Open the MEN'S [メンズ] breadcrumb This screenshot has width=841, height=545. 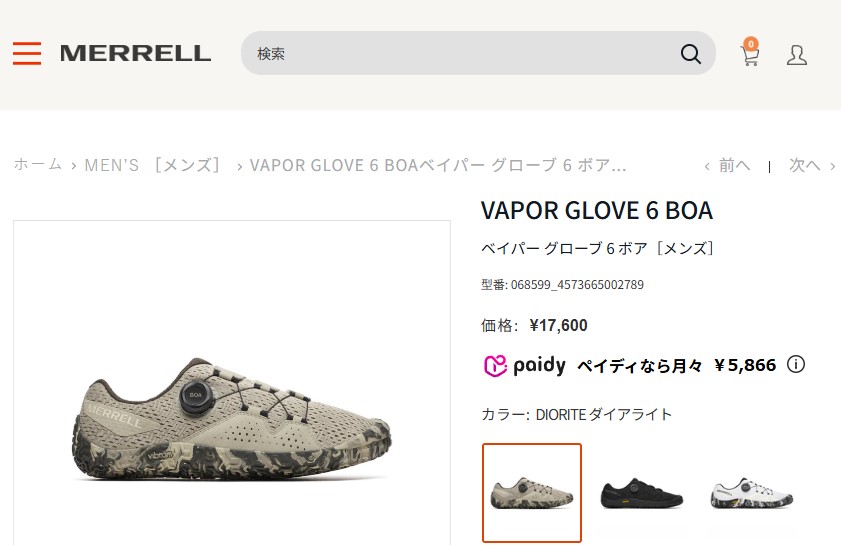pyautogui.click(x=152, y=165)
